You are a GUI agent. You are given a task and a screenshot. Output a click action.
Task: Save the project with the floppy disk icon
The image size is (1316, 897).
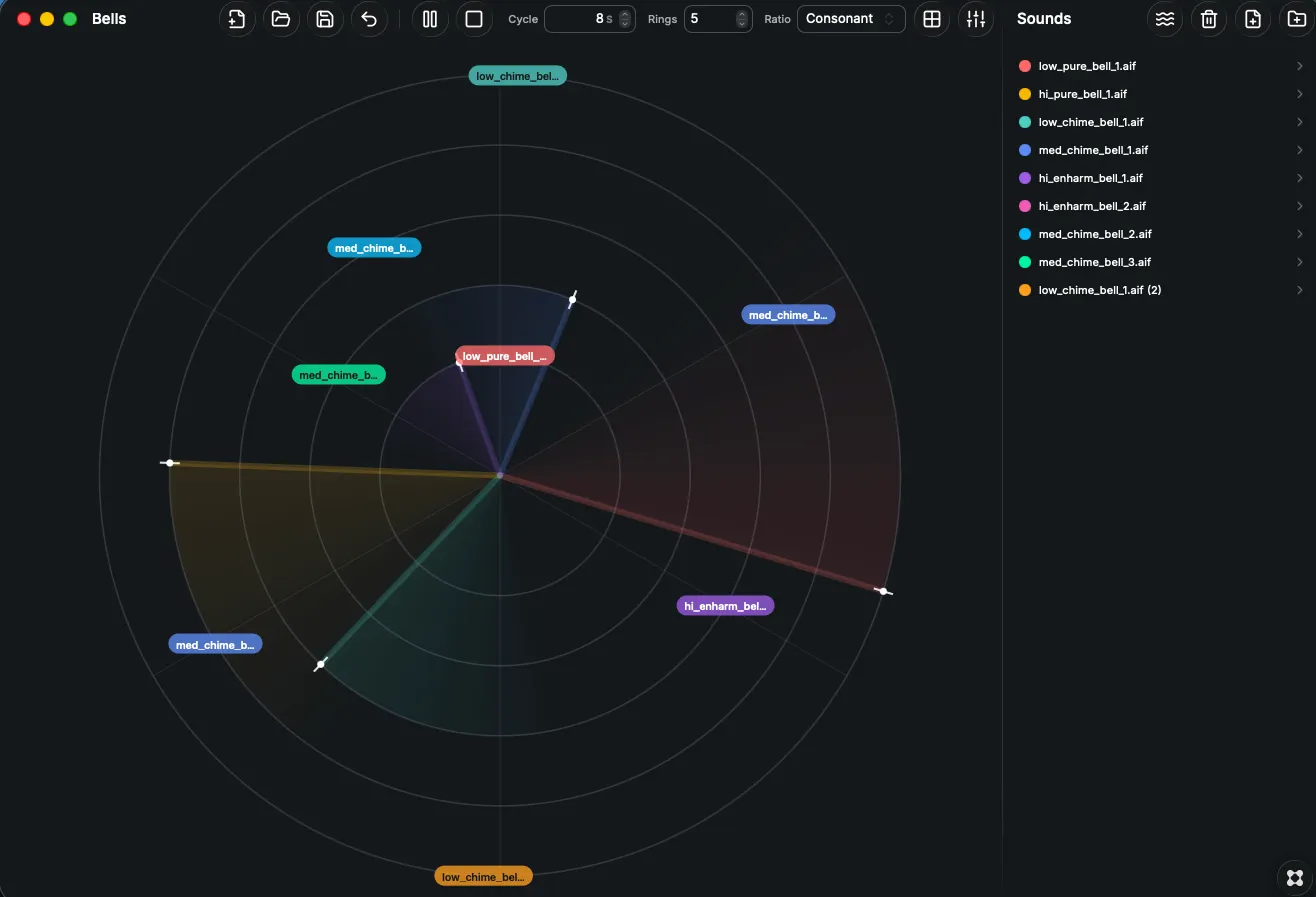point(325,19)
